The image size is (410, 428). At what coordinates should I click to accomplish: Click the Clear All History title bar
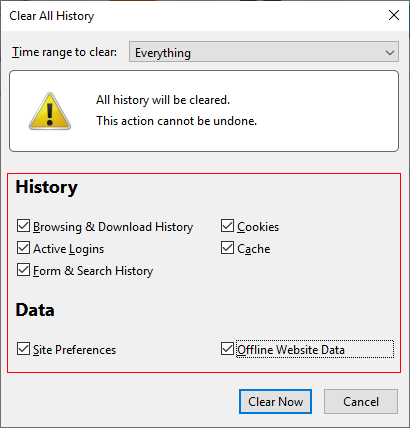[x=193, y=15]
